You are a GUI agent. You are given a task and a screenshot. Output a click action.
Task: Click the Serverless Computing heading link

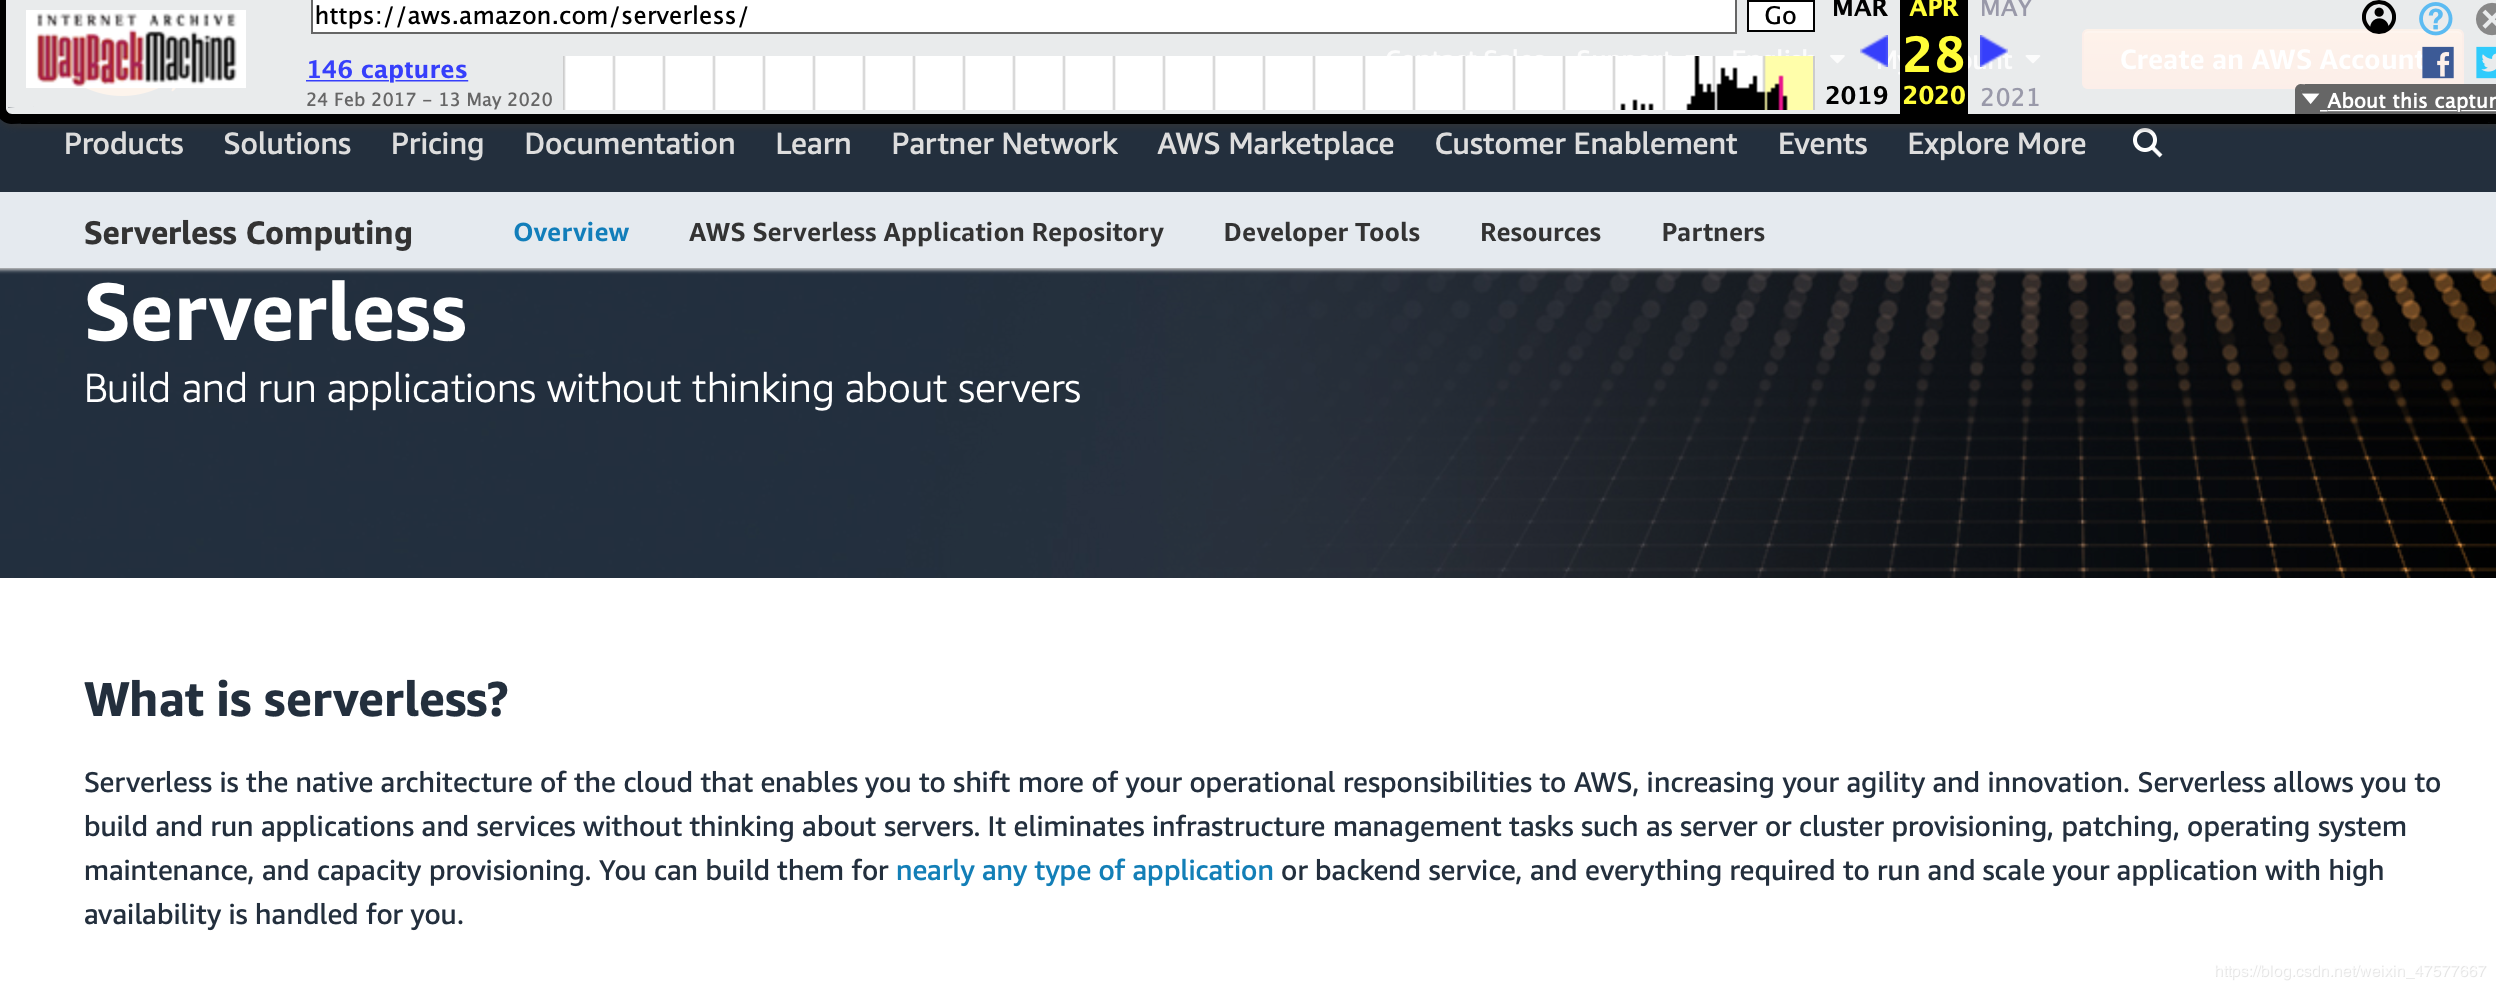(248, 232)
